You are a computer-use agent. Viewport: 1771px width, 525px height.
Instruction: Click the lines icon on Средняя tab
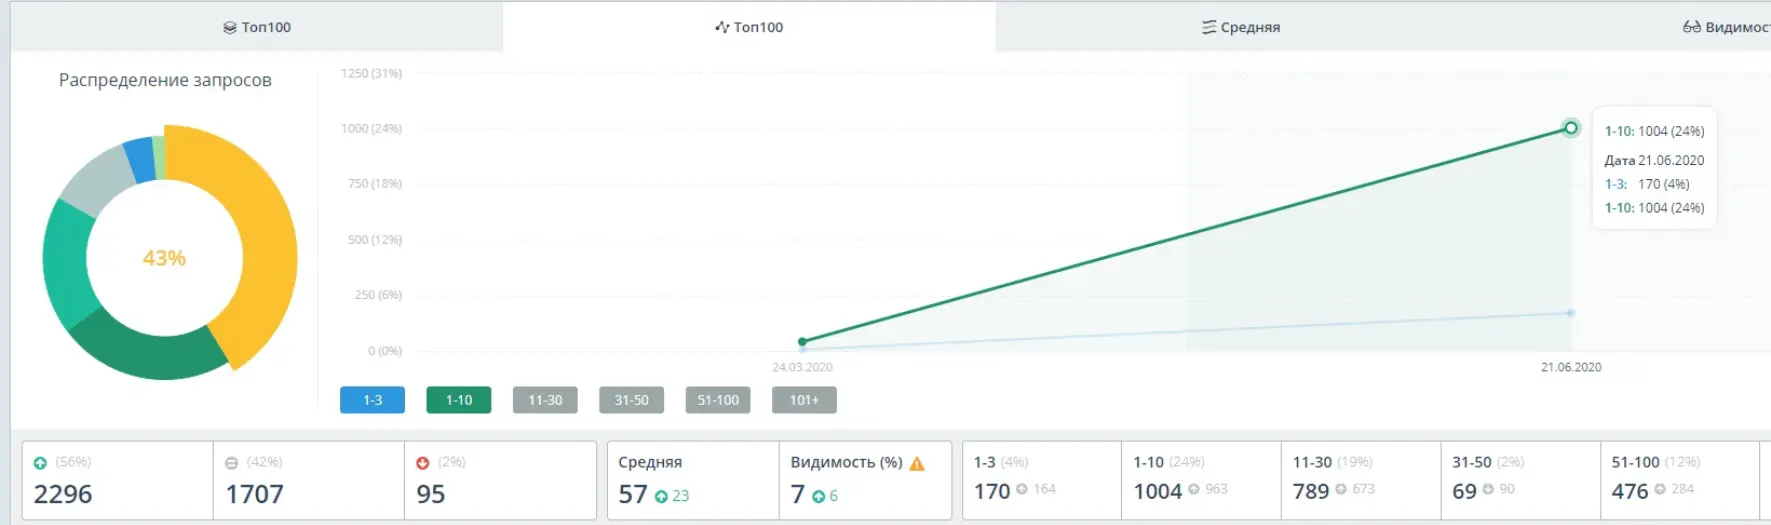coord(1209,27)
